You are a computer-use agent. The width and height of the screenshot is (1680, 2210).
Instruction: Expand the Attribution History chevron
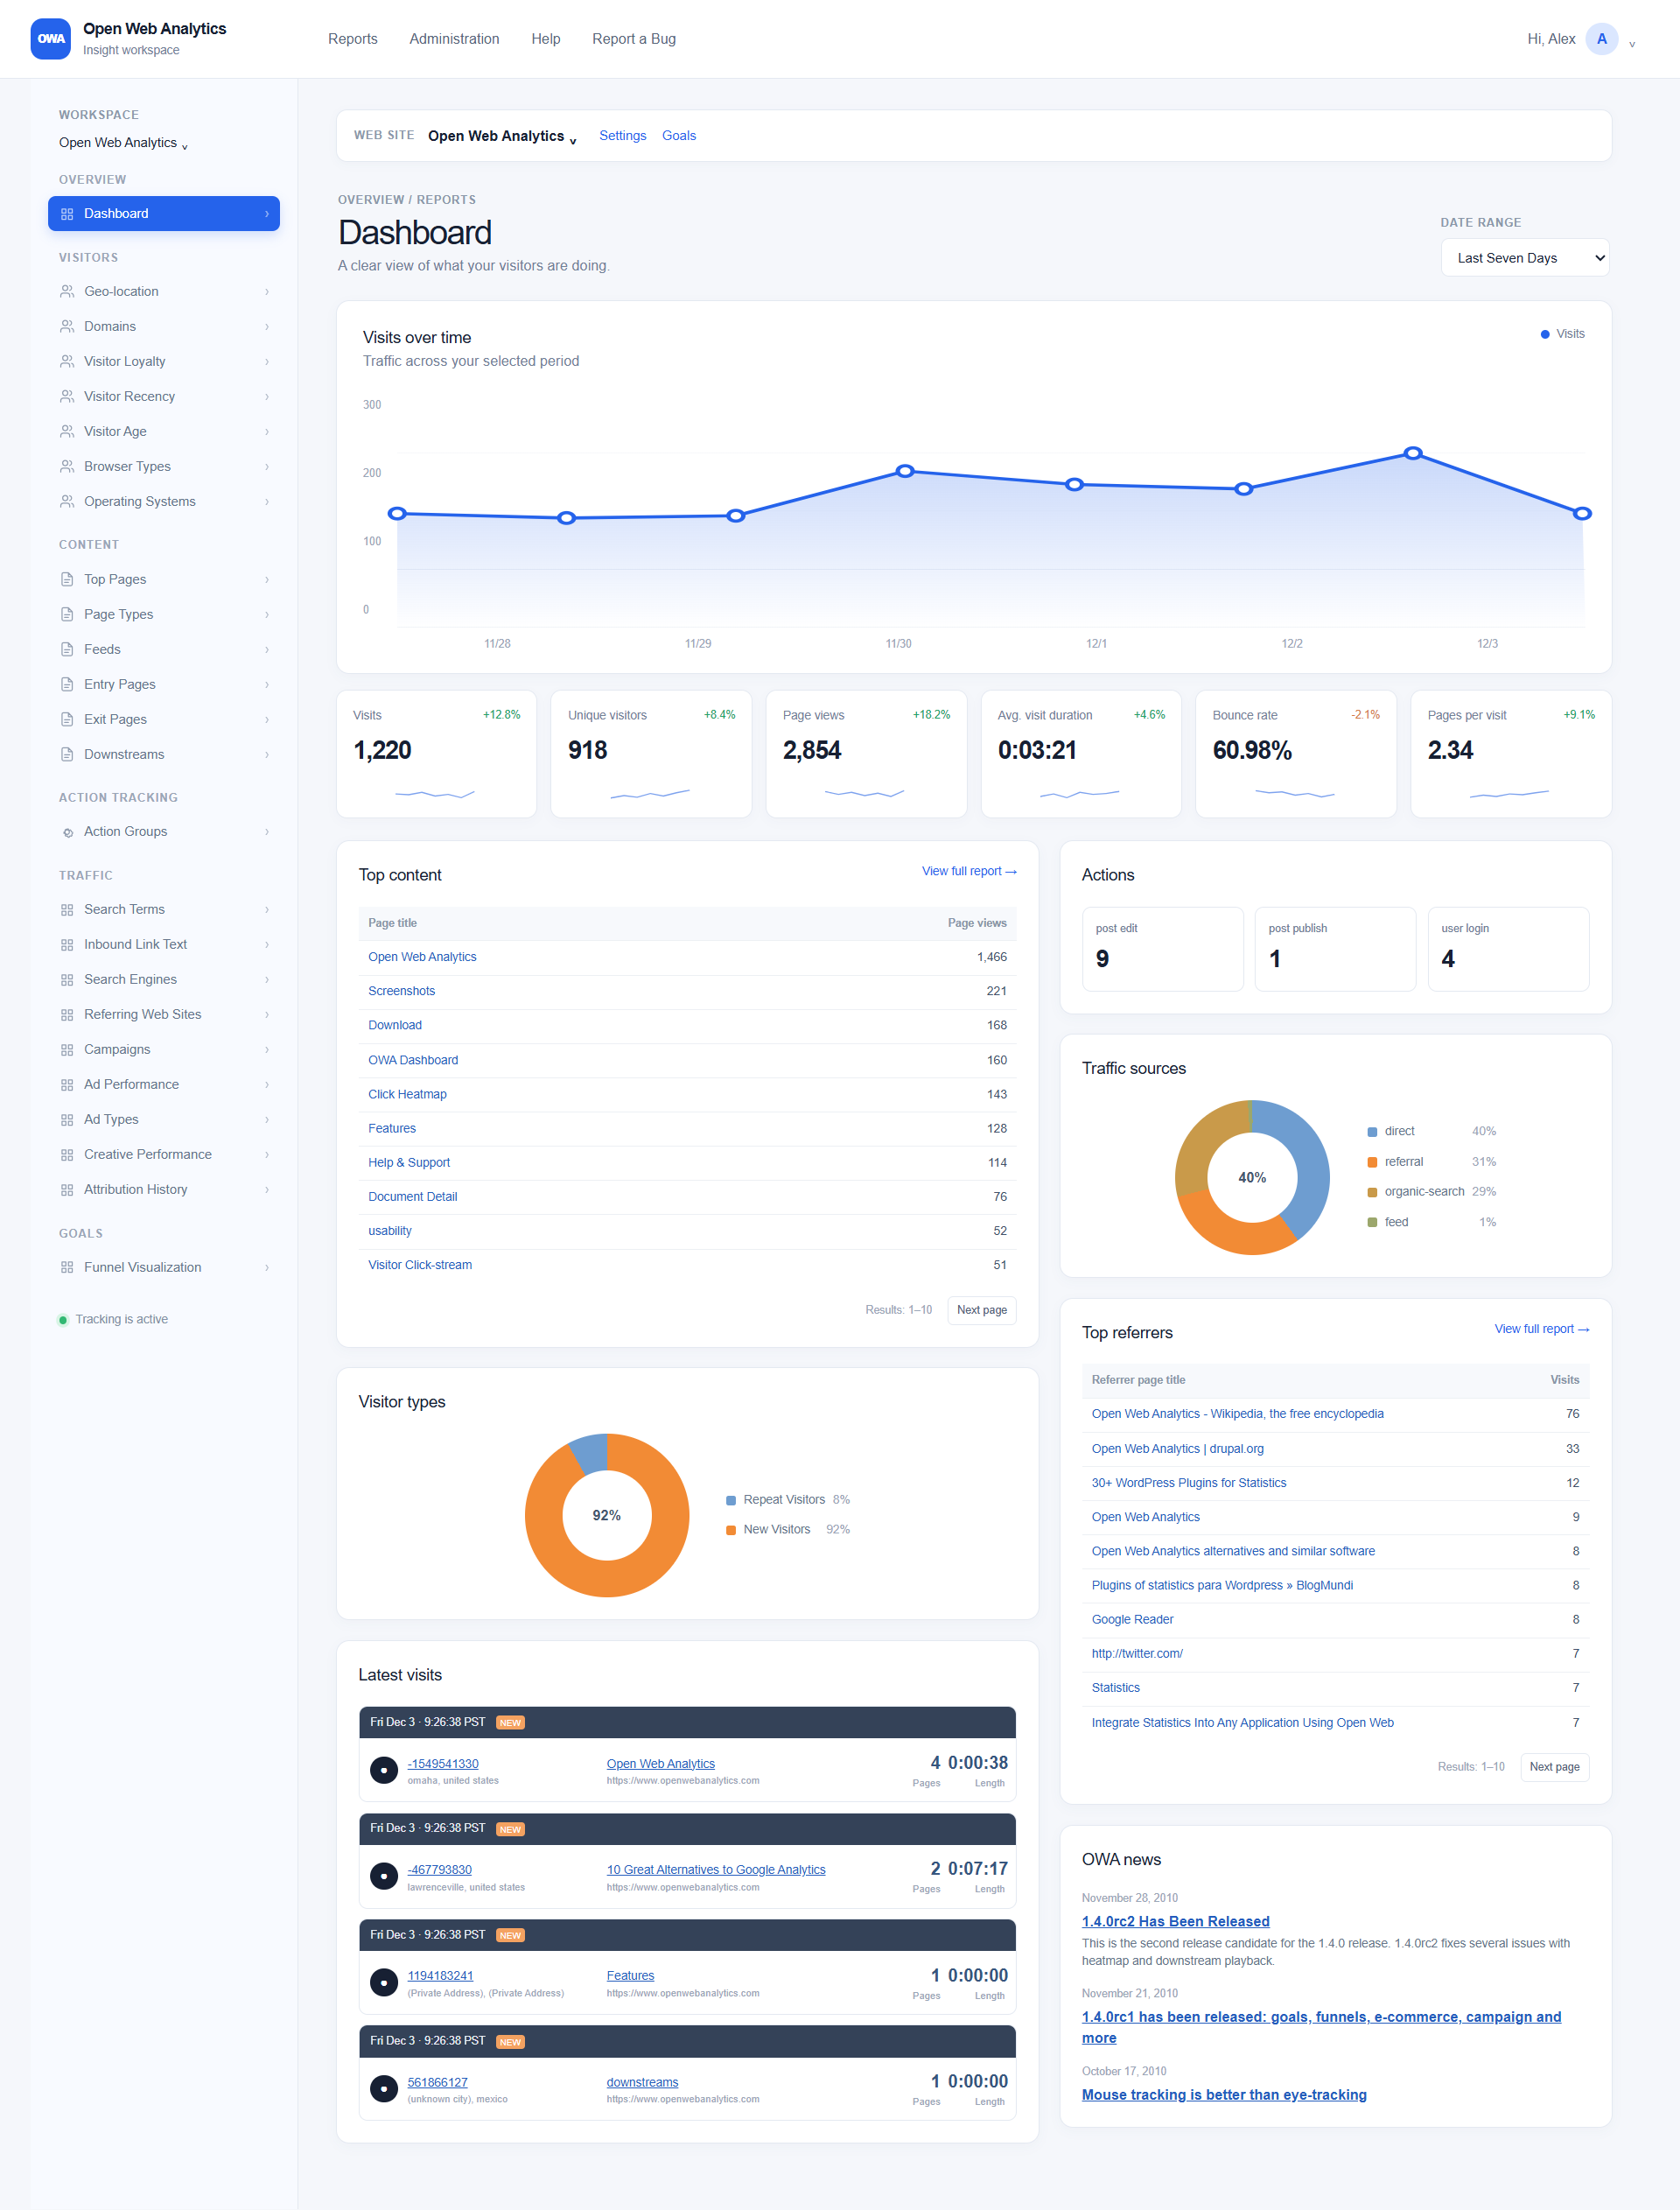(267, 1190)
